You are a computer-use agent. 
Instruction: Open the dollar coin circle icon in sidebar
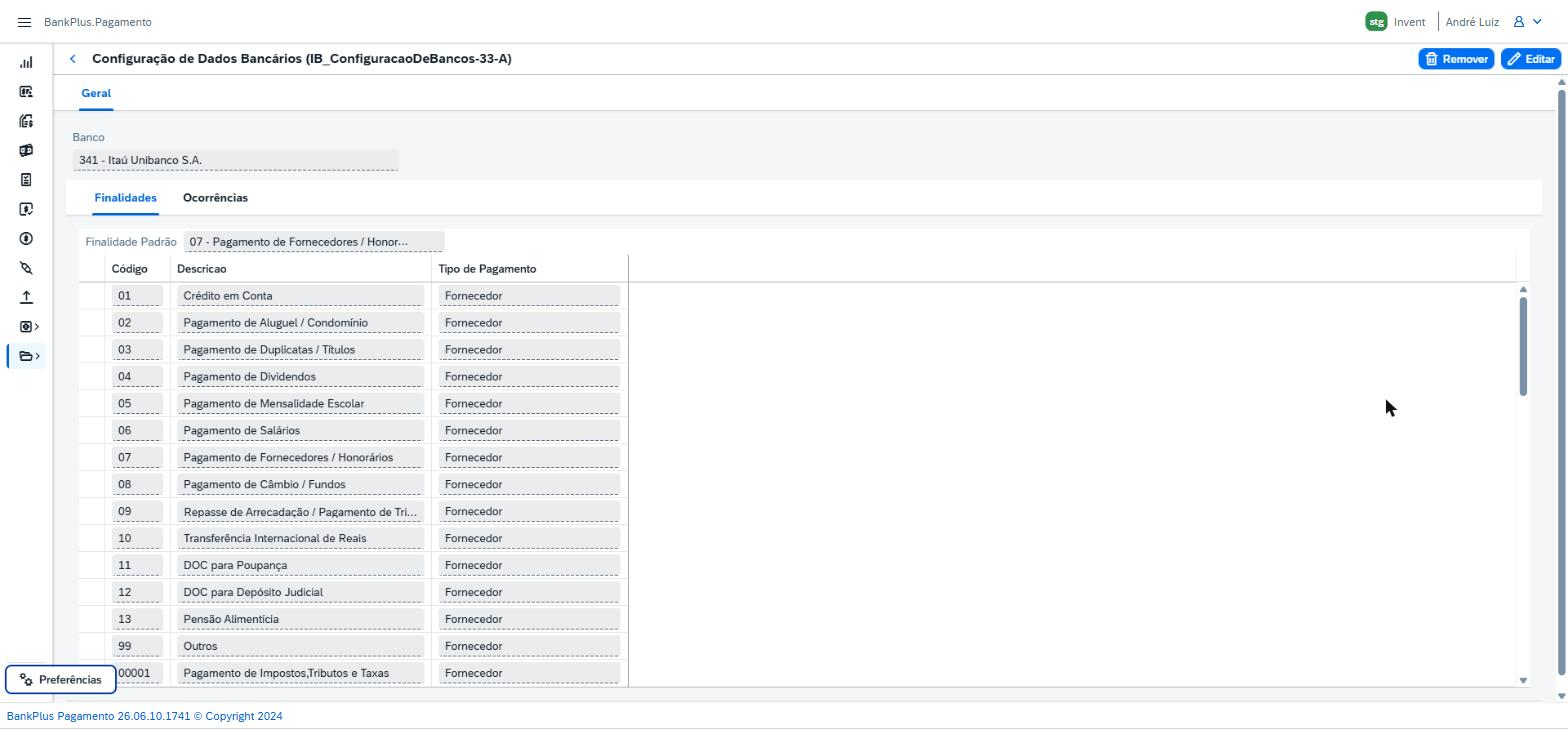point(26,239)
